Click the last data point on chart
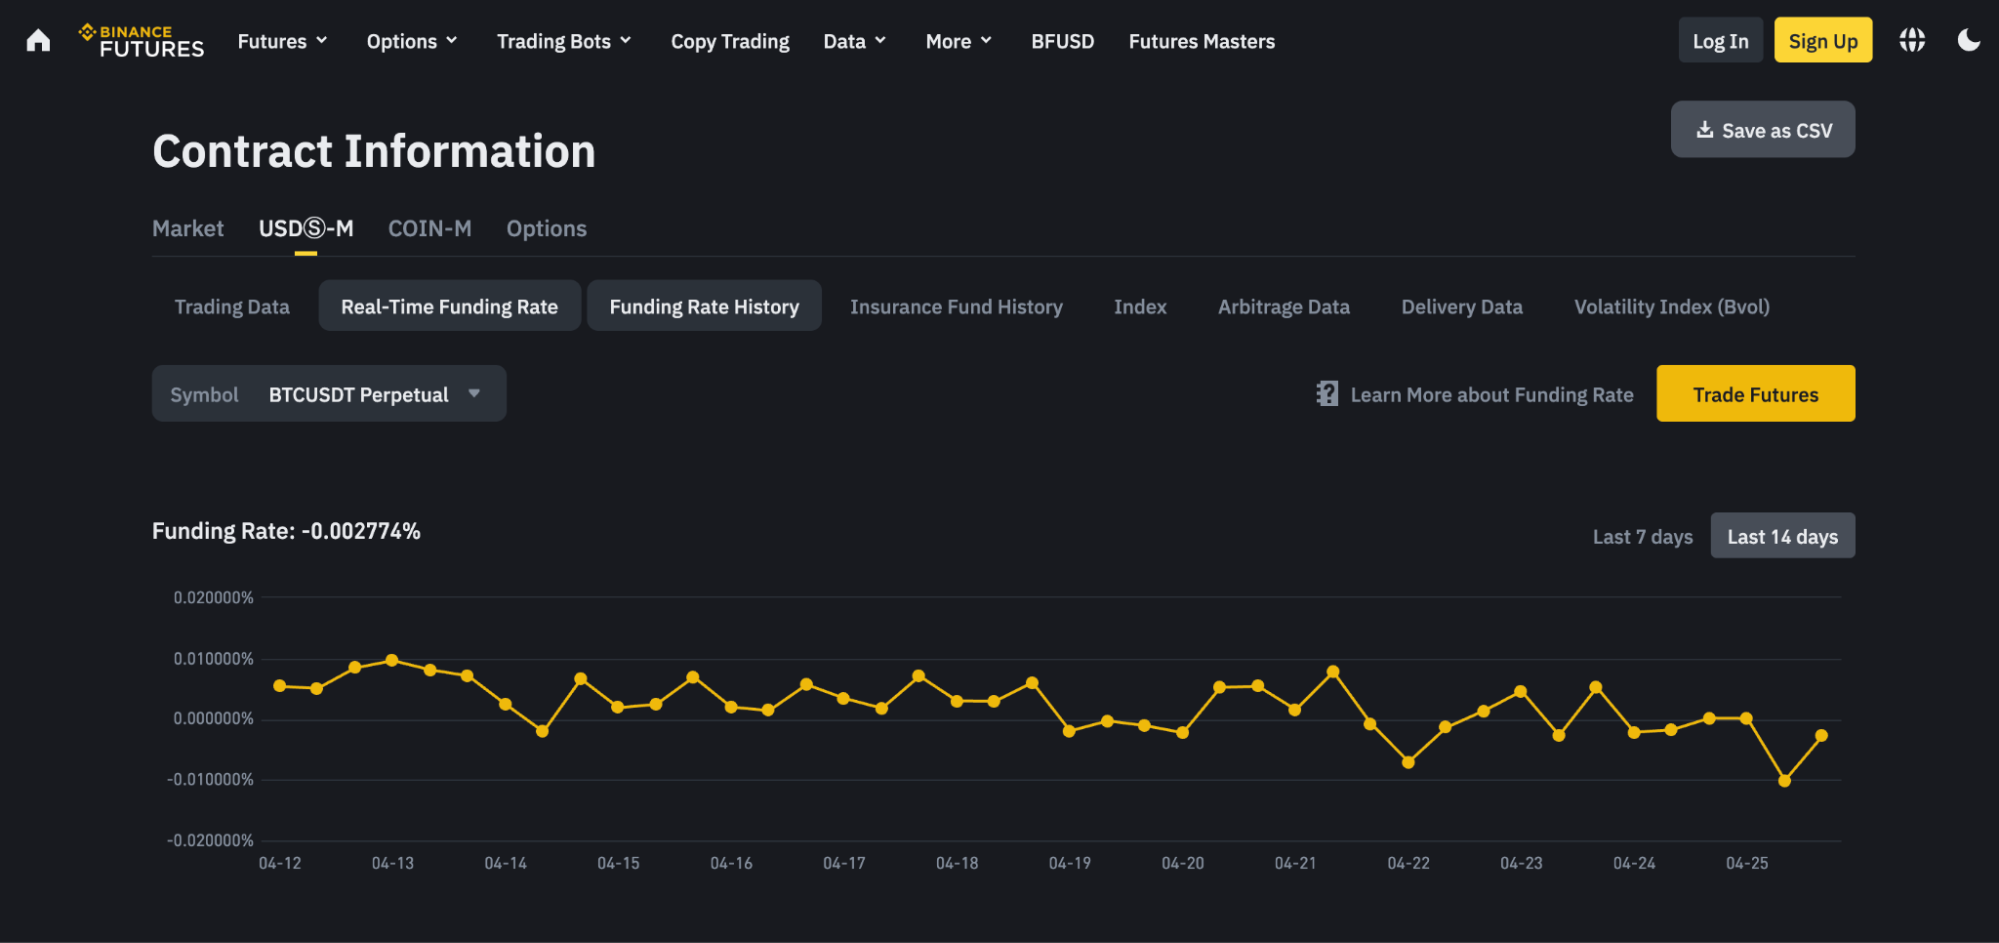The width and height of the screenshot is (1999, 943). pyautogui.click(x=1821, y=736)
